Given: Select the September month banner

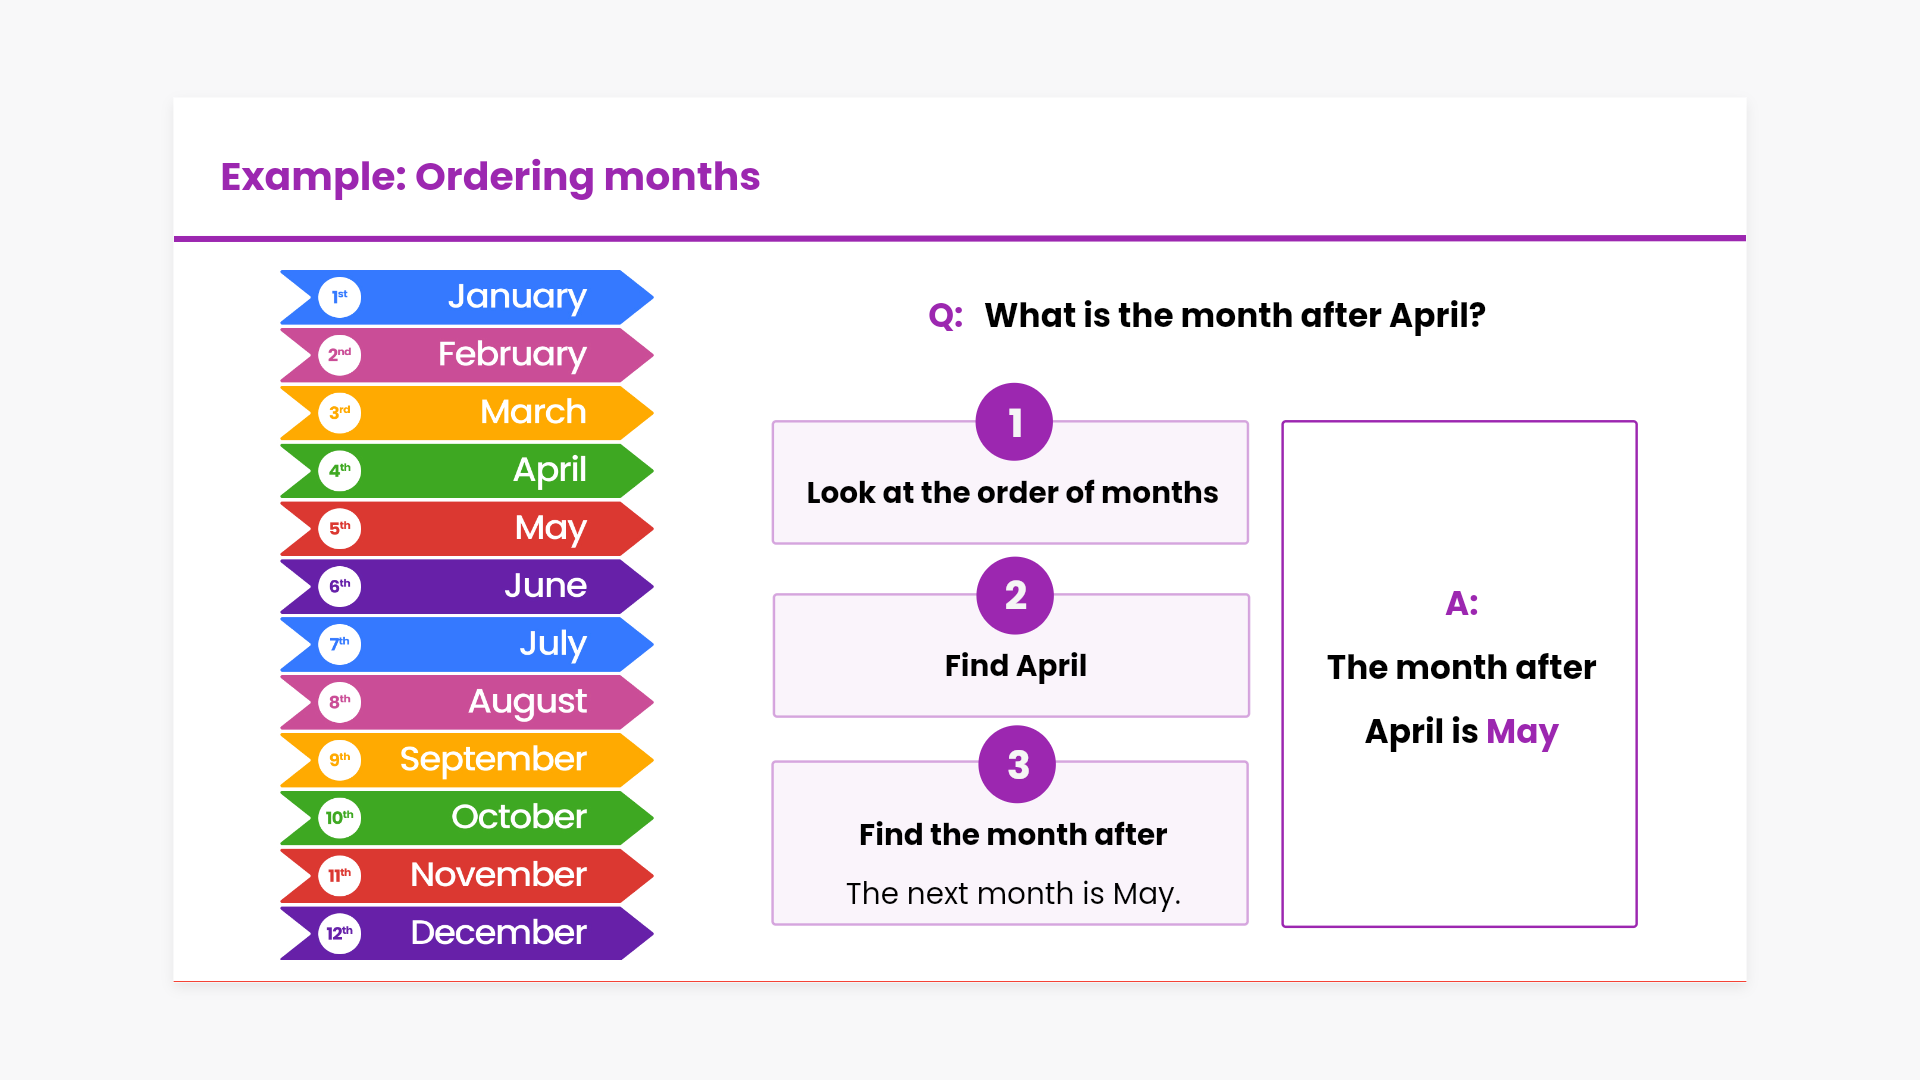Looking at the screenshot, I should click(468, 760).
